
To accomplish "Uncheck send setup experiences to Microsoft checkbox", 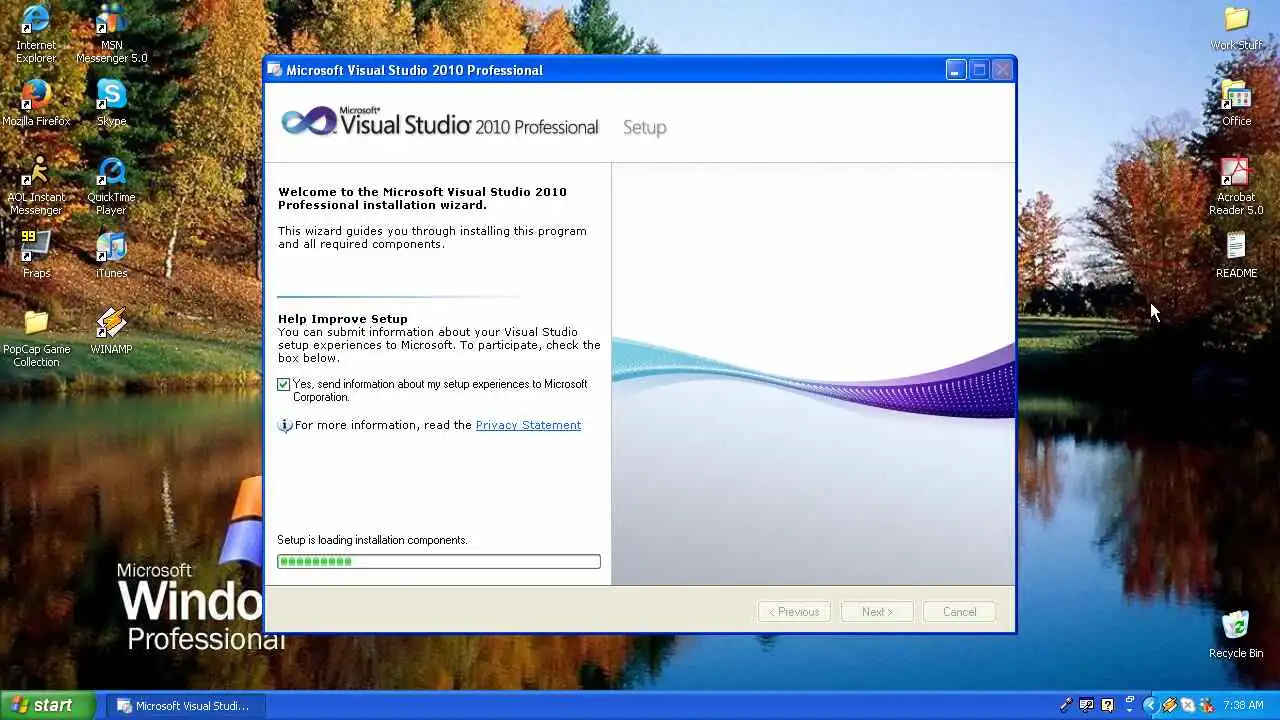I will click(284, 384).
